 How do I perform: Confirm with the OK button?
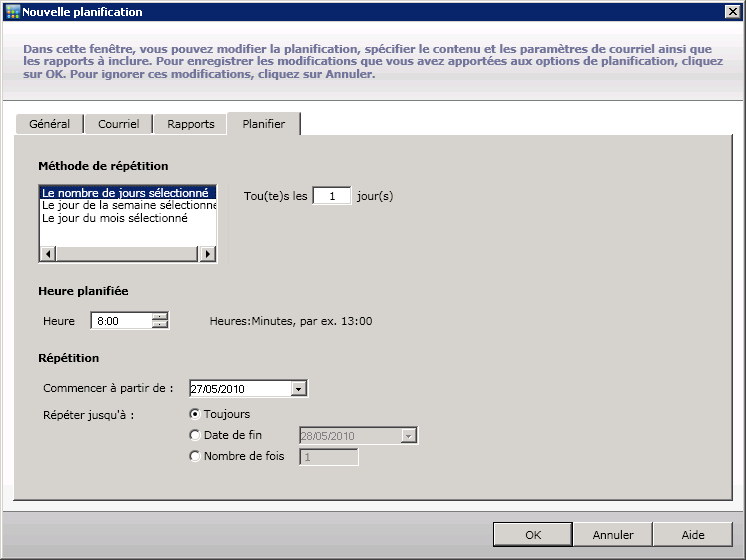click(x=533, y=535)
